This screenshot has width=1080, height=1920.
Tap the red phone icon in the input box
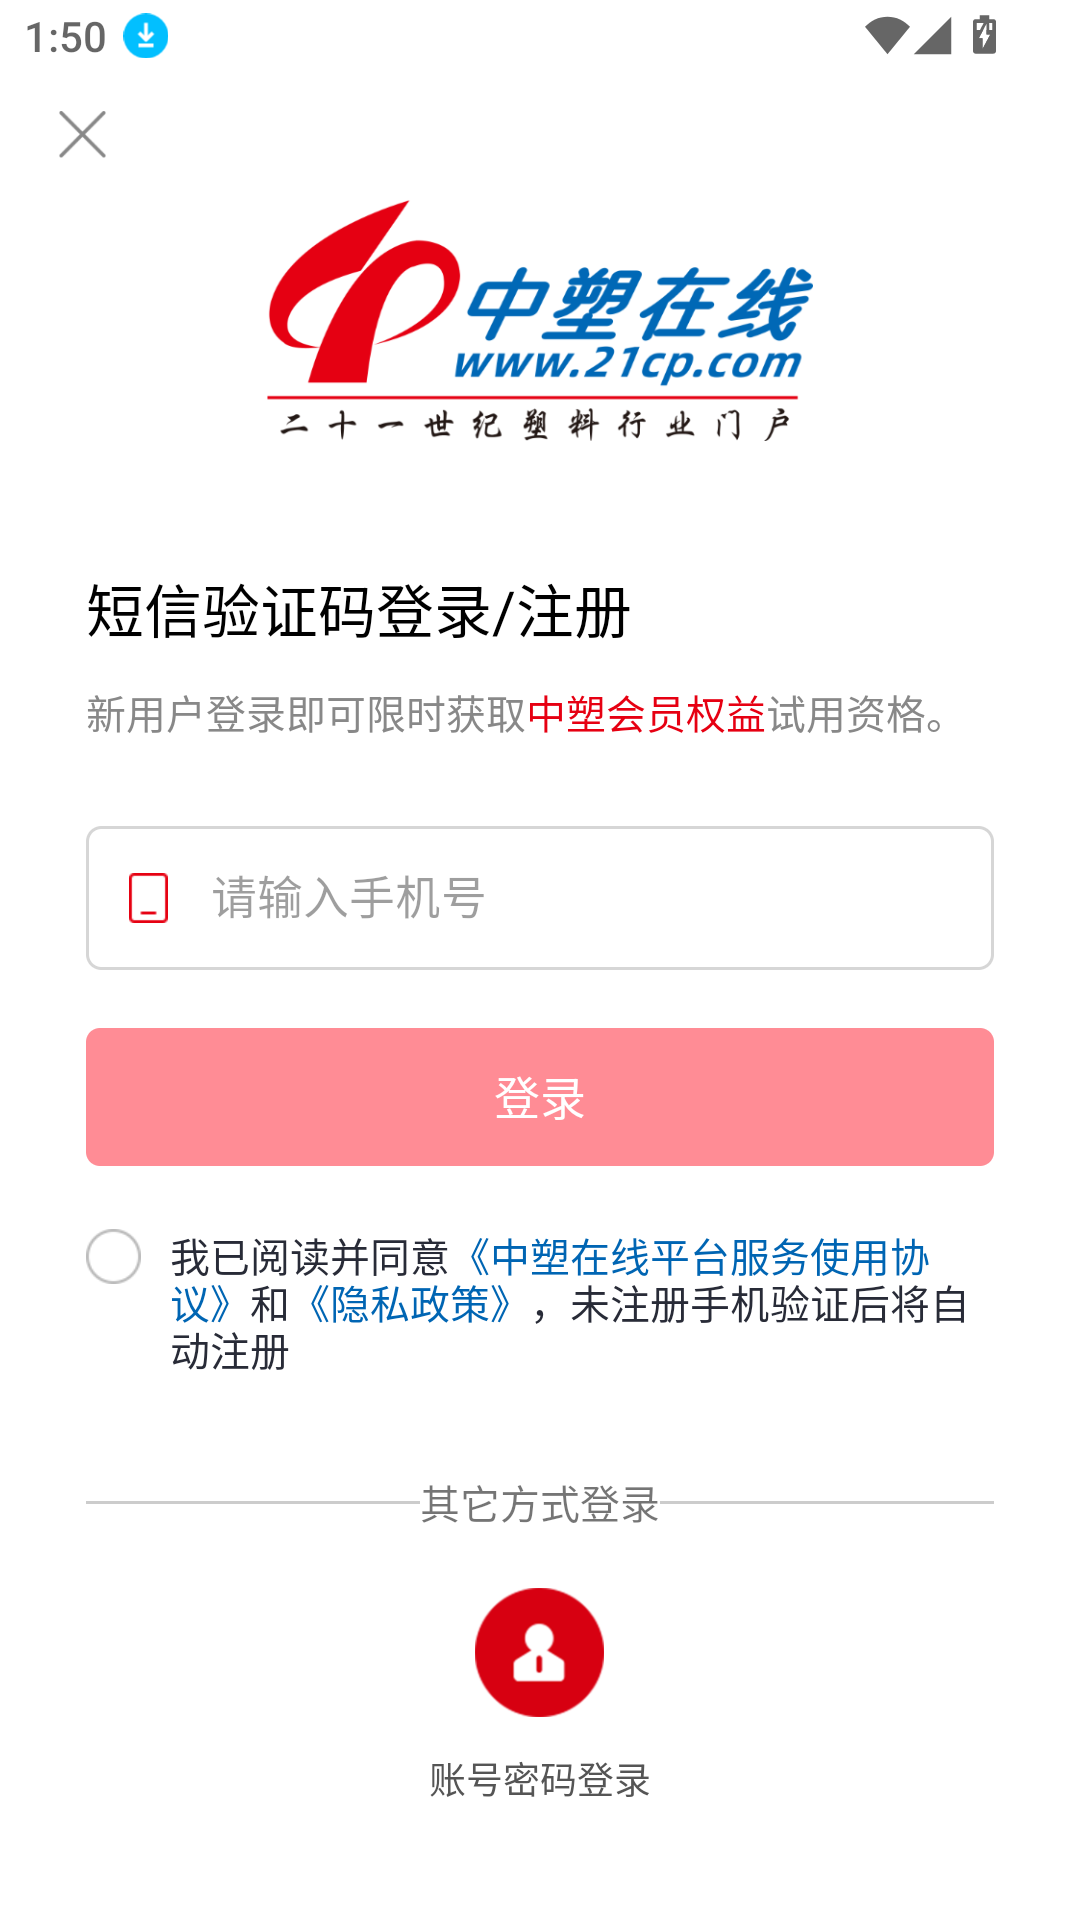tap(148, 897)
